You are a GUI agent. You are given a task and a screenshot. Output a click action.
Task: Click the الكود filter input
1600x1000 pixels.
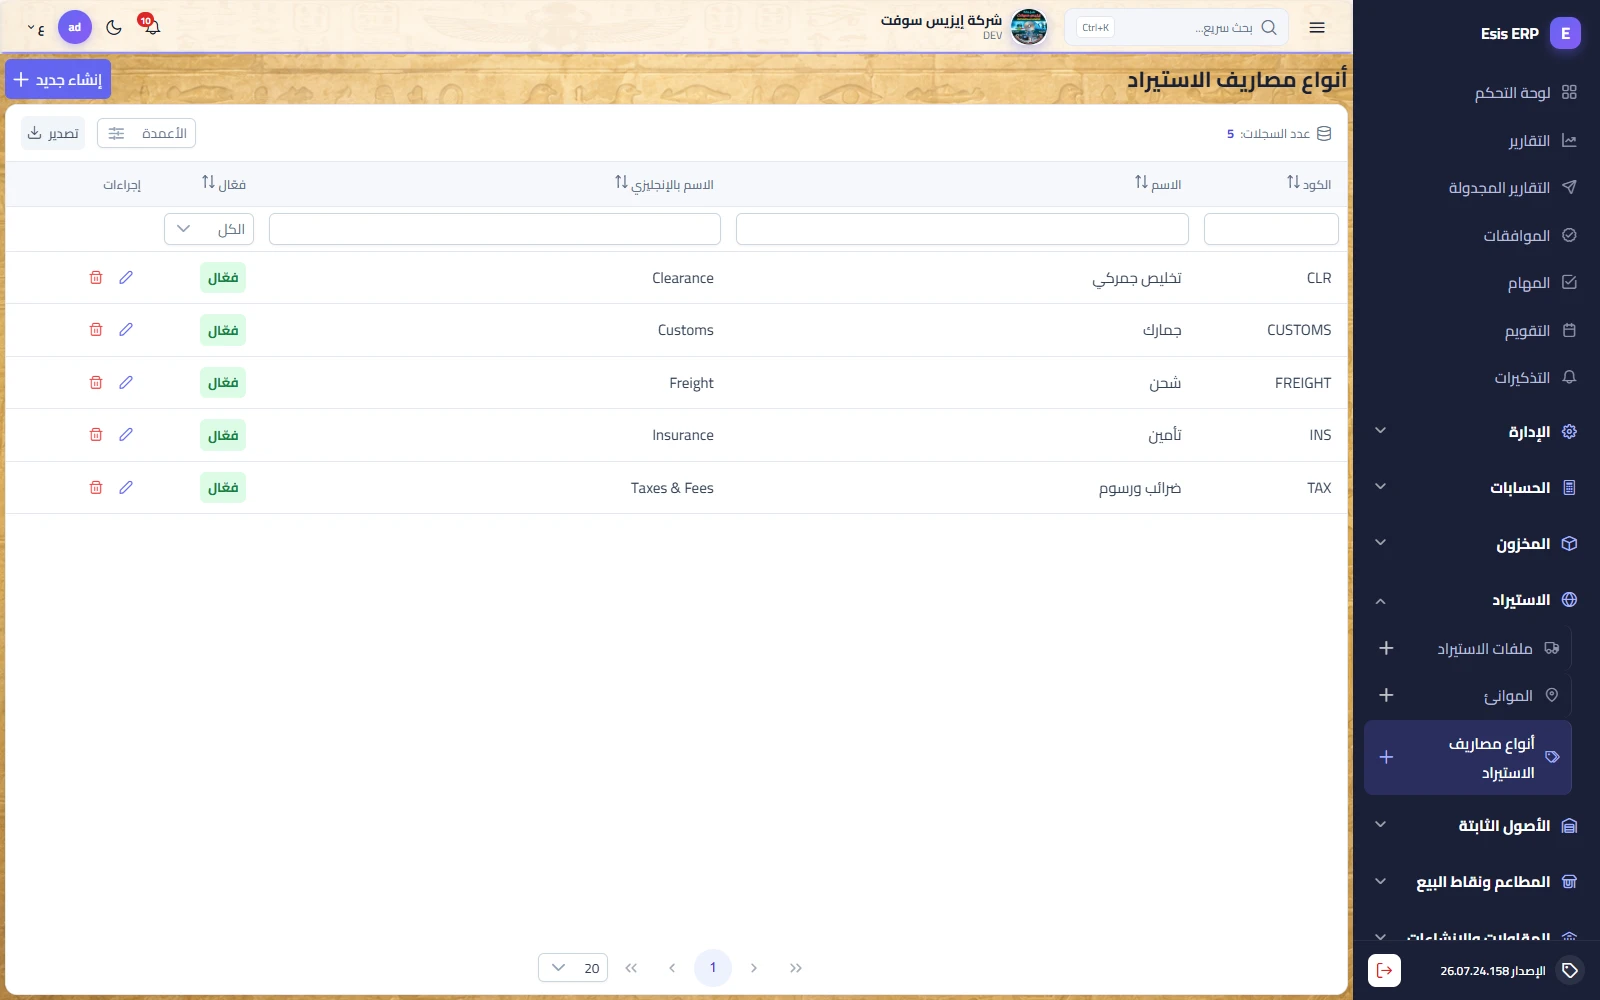point(1271,229)
